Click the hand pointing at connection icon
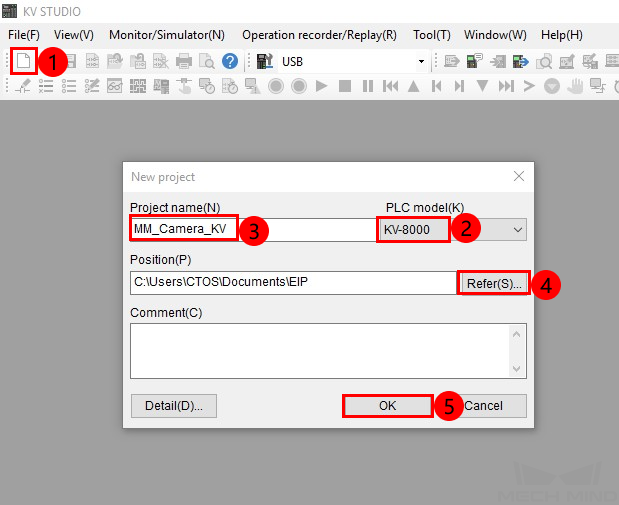 (184, 86)
